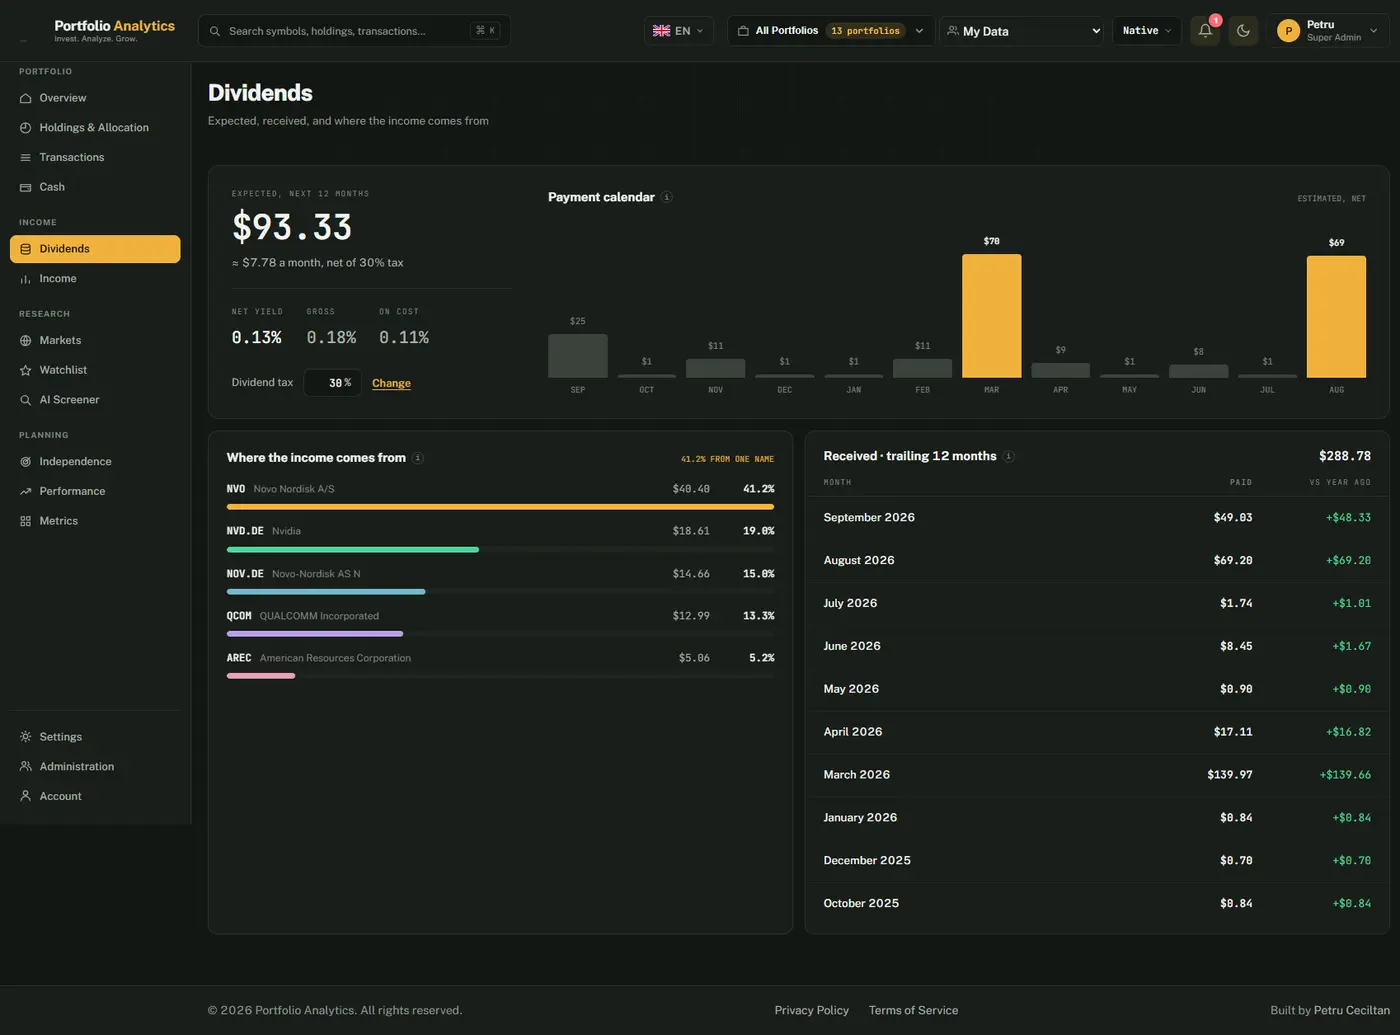Viewport: 1400px width, 1035px height.
Task: Open the Privacy Policy link
Action: point(811,1010)
